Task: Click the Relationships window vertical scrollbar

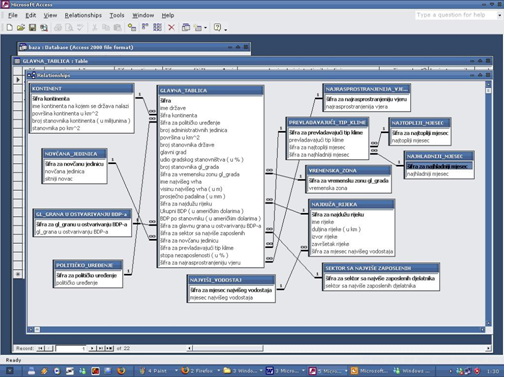Action: (488, 204)
